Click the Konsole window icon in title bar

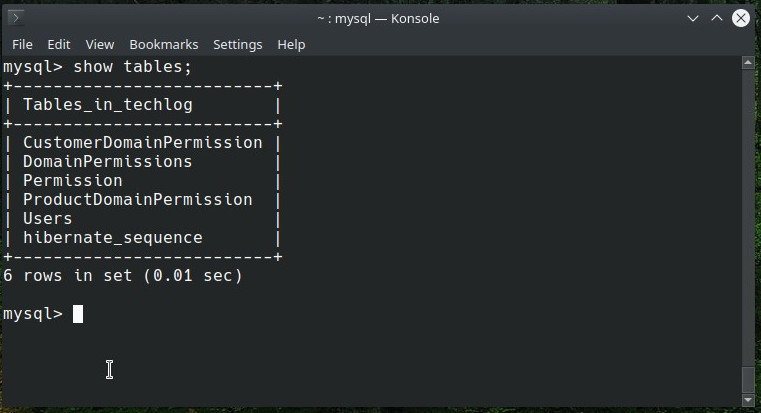[16, 18]
